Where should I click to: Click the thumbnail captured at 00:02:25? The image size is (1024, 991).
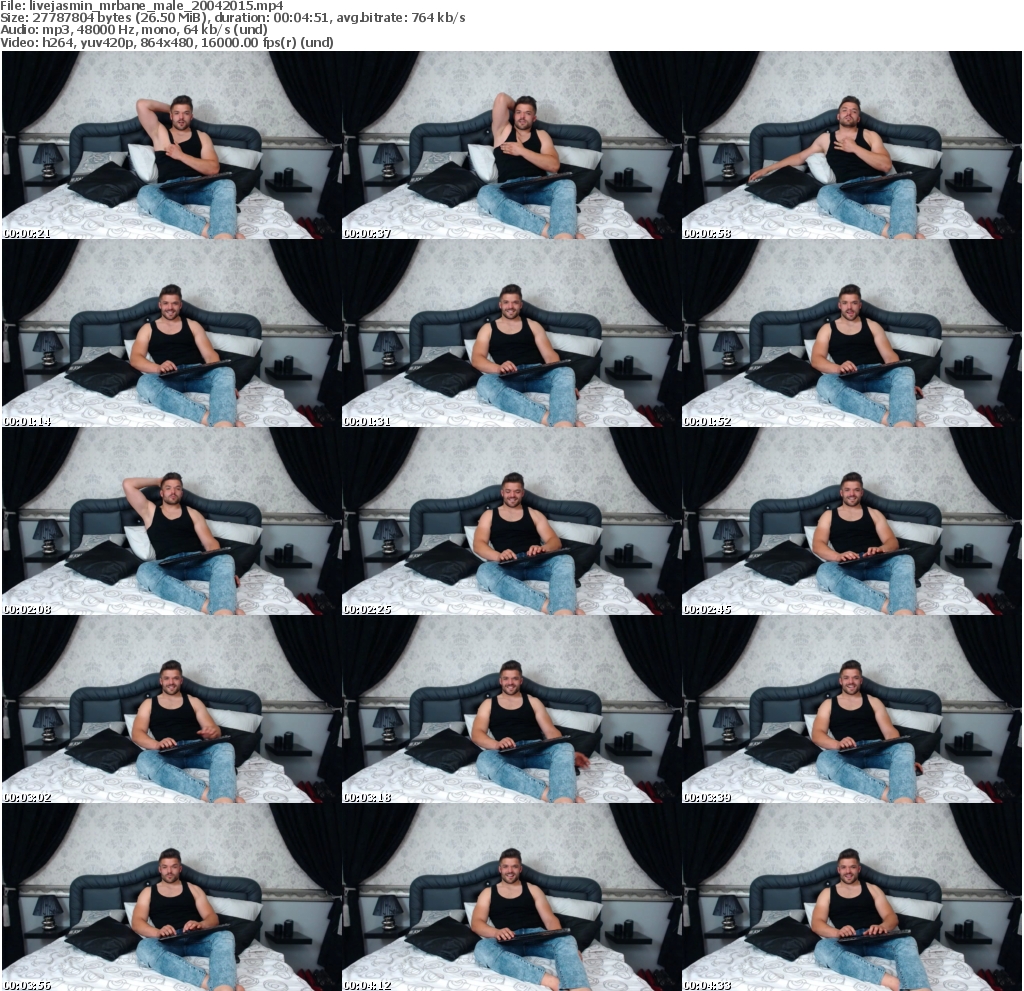[511, 521]
